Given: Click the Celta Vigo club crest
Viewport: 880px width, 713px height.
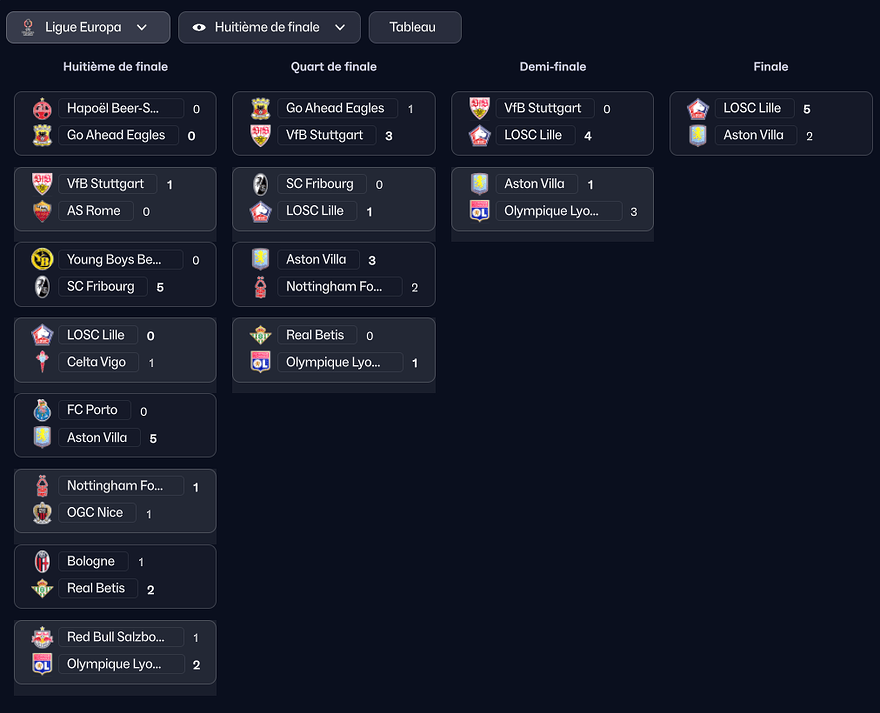Looking at the screenshot, I should coord(42,362).
